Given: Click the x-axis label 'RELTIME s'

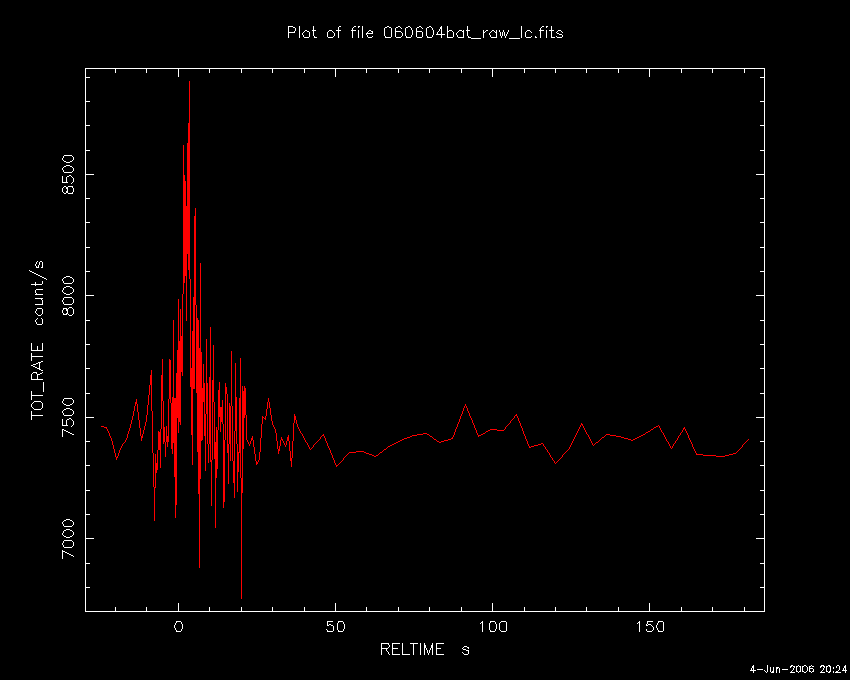Looking at the screenshot, I should click(424, 649).
